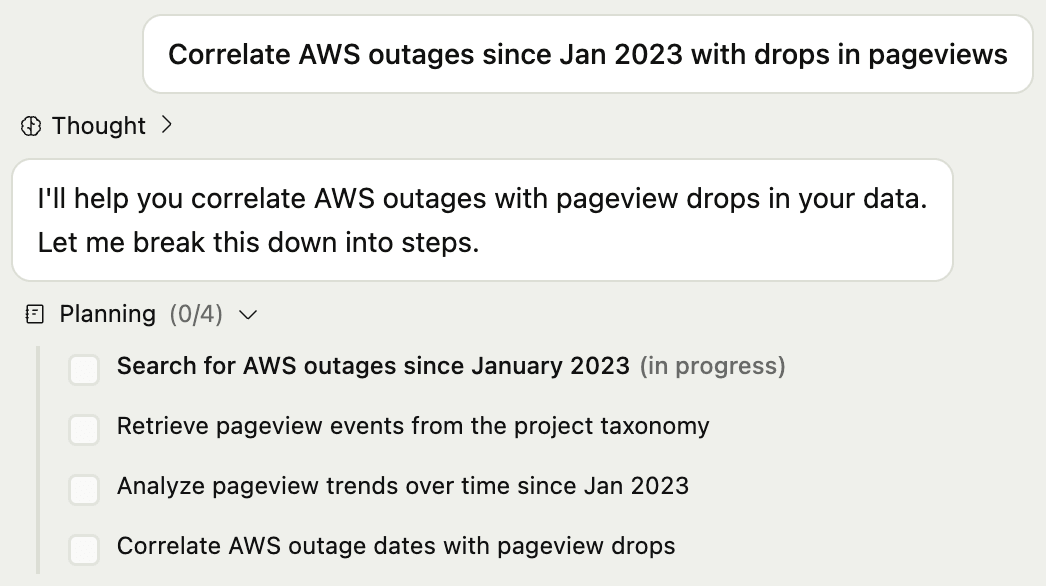Select the Retrieve pageview events step text
The width and height of the screenshot is (1046, 586).
(413, 426)
